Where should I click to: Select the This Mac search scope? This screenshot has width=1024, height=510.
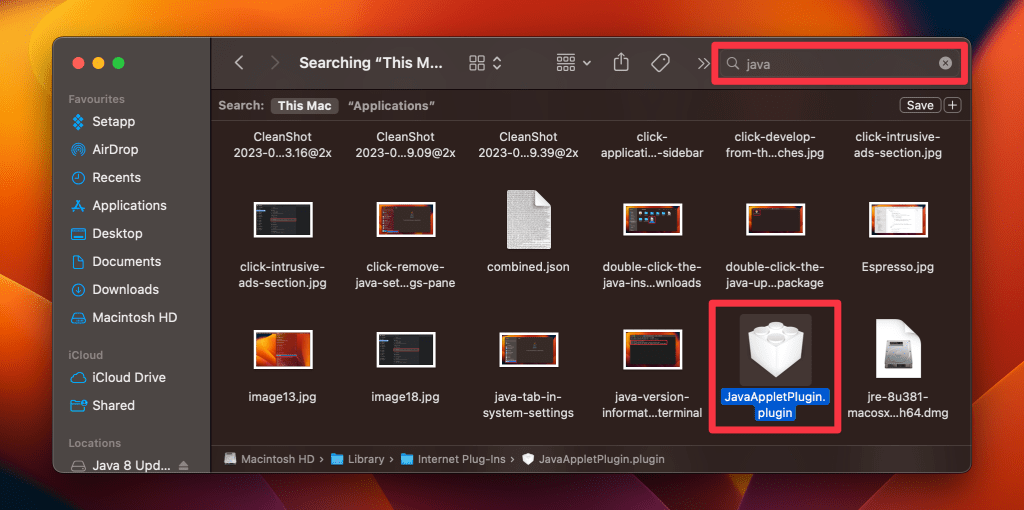tap(304, 106)
